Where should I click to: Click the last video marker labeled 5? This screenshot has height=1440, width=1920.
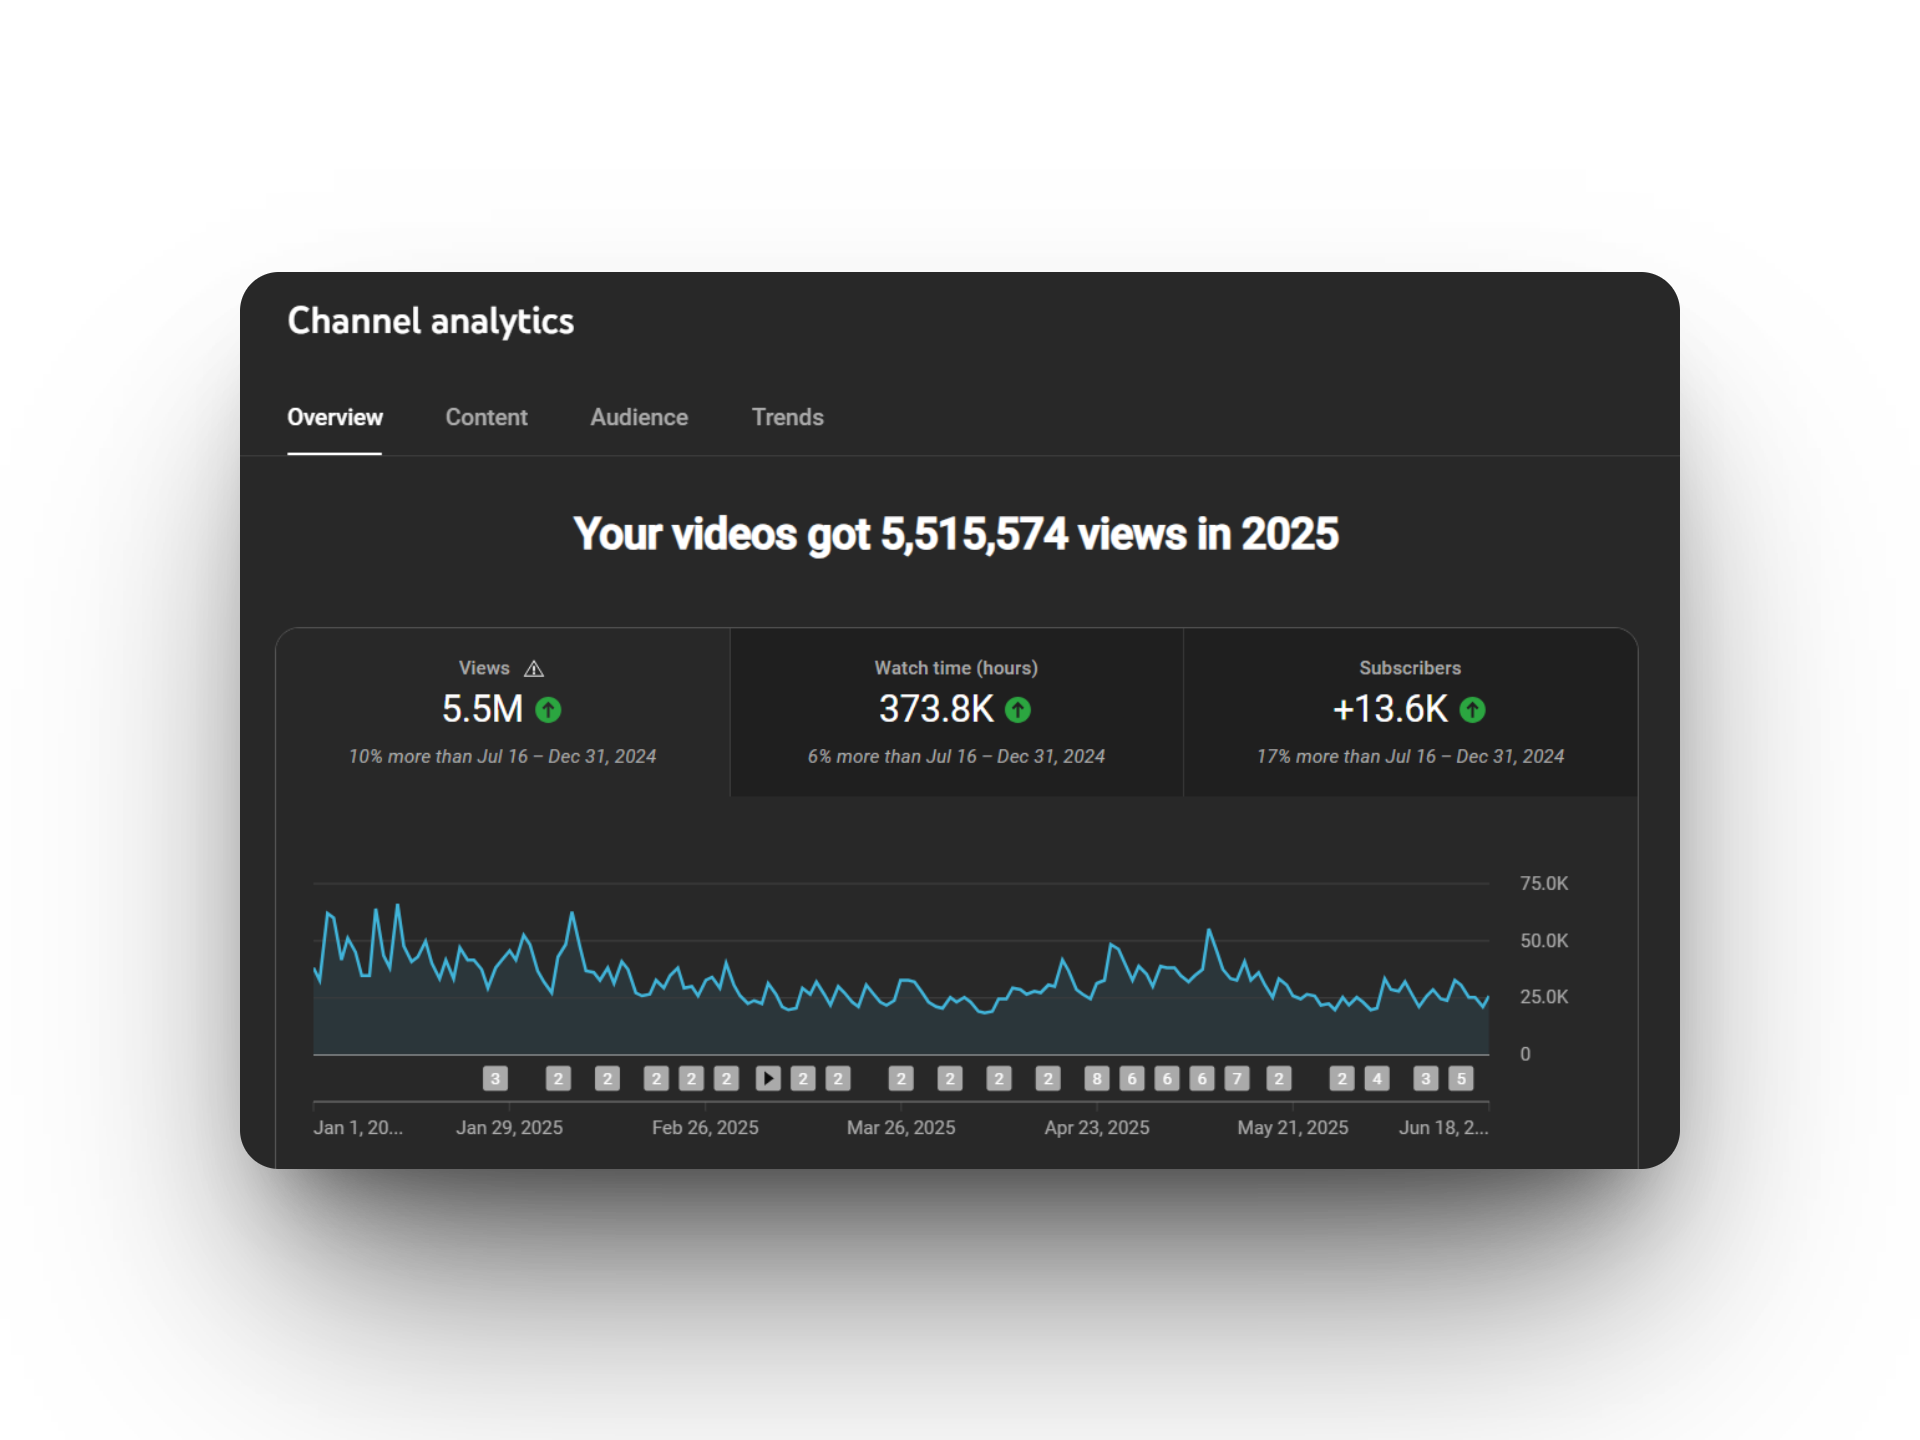click(1461, 1078)
